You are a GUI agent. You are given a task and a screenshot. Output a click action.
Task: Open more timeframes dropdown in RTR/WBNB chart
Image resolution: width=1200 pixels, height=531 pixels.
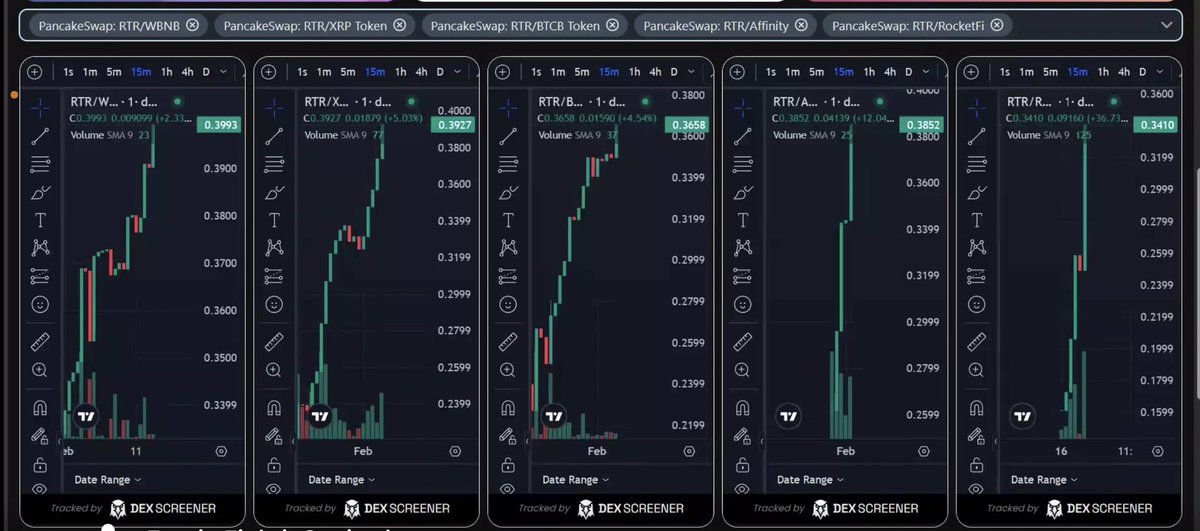224,71
